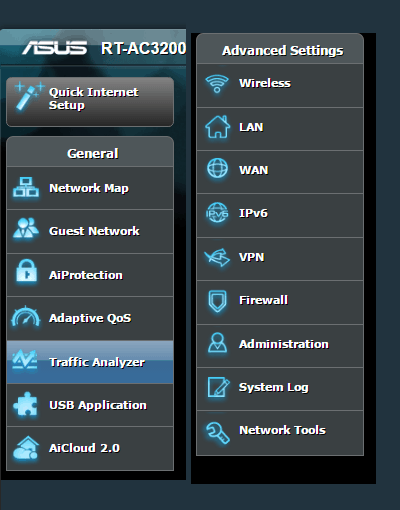
Task: Click the pencil notepad System Log icon
Action: pos(218,387)
